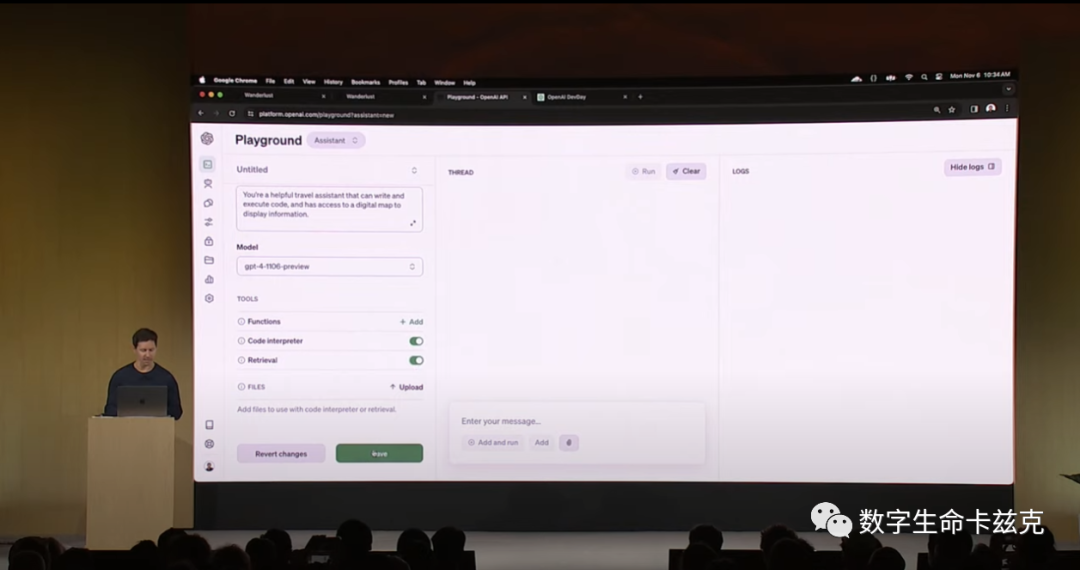Click the Run thread button

click(x=643, y=171)
